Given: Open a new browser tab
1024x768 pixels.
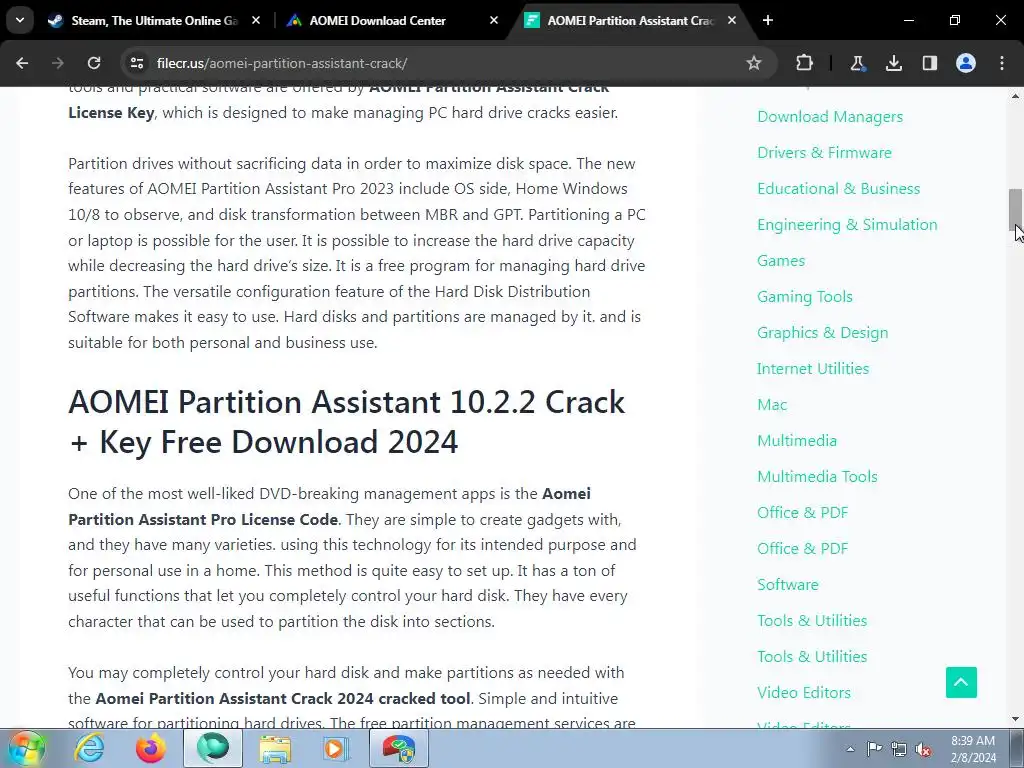Looking at the screenshot, I should click(768, 20).
